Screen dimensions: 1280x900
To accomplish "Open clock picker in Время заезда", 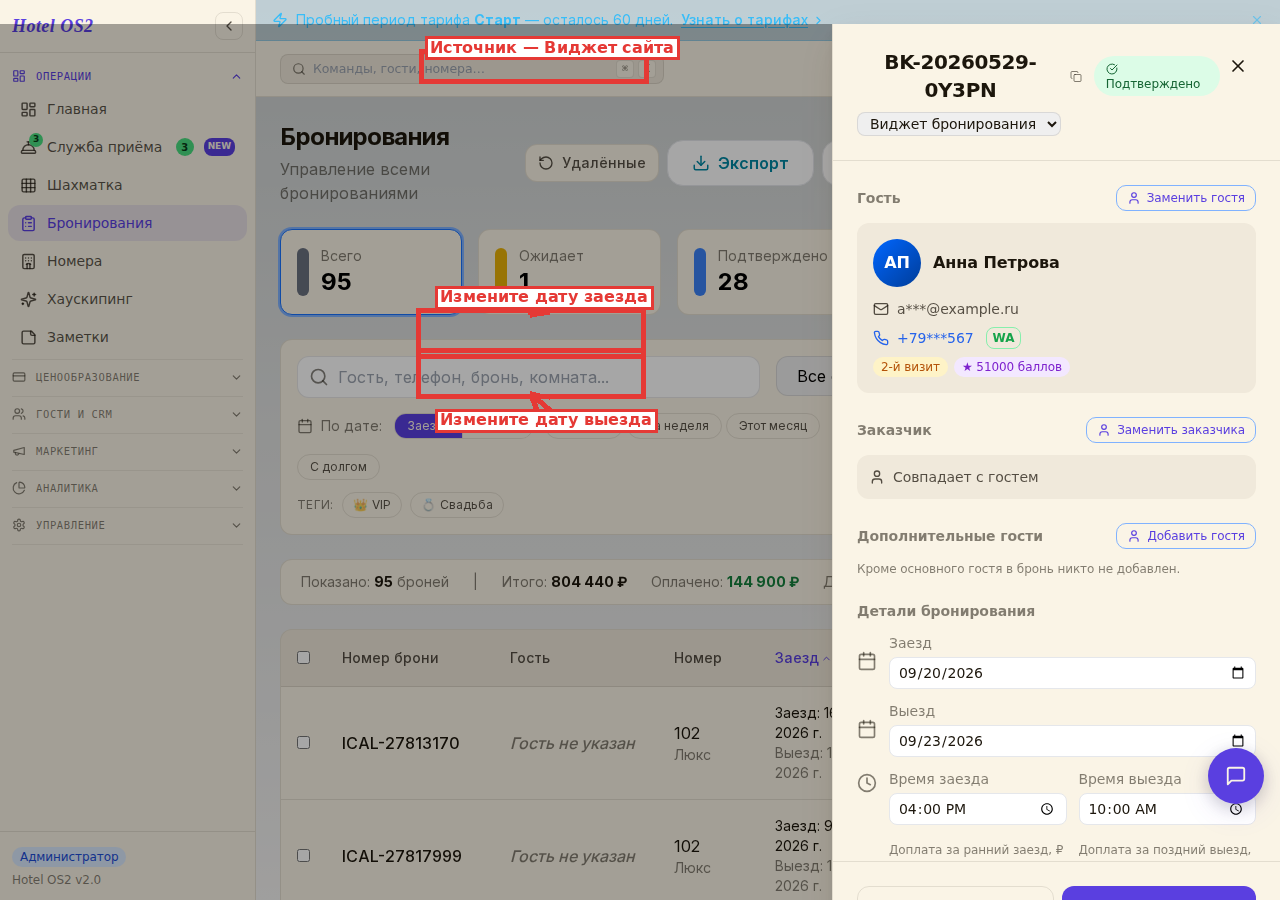I will click(1047, 809).
